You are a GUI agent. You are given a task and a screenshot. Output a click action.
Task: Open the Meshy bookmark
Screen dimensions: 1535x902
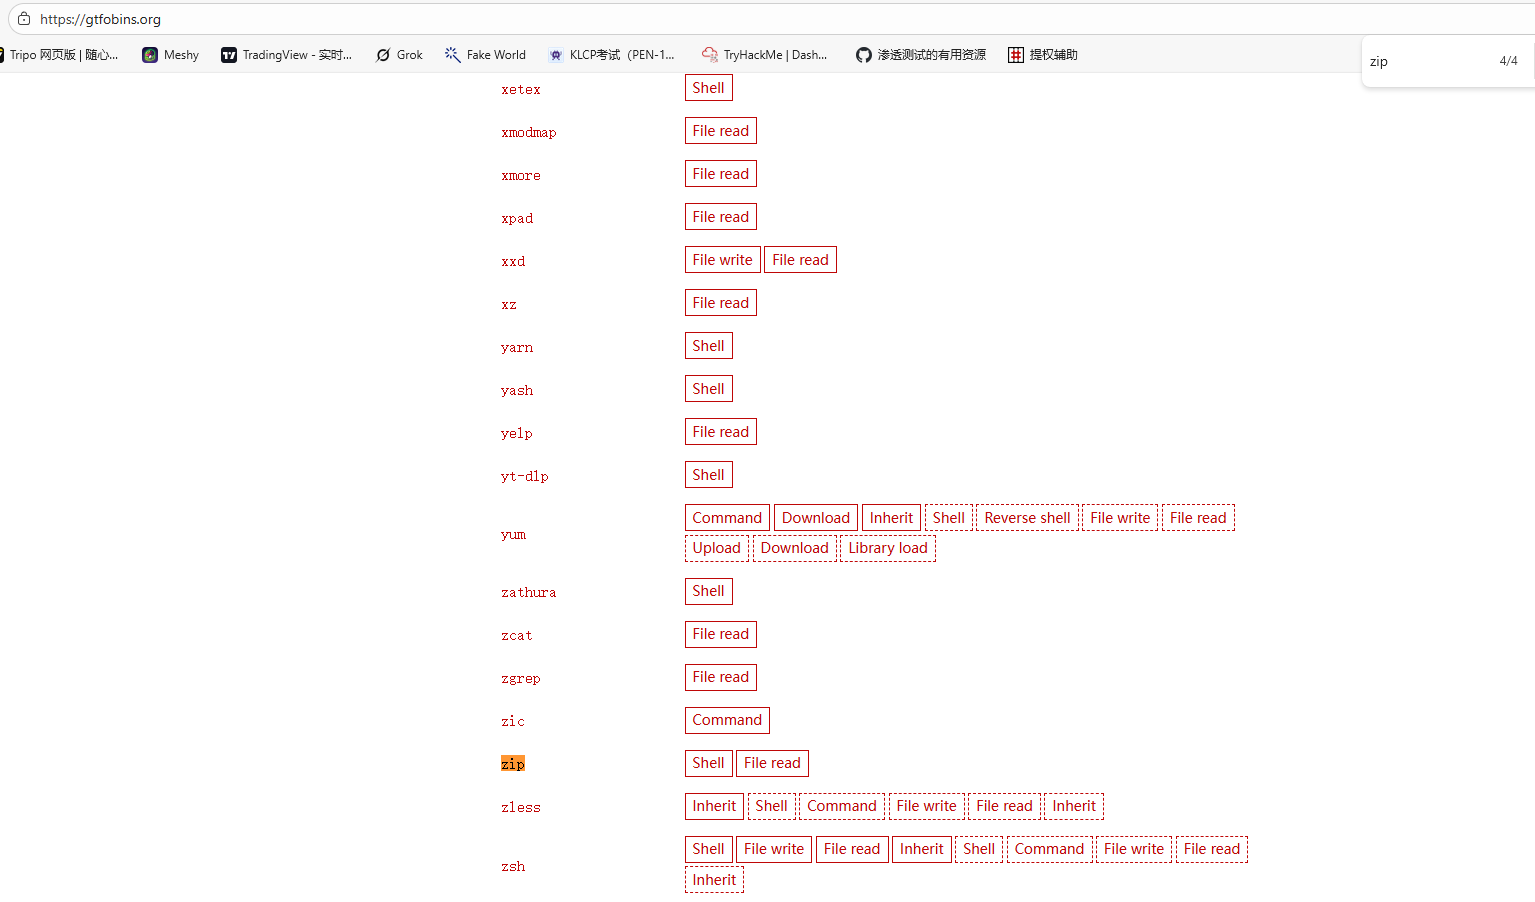[x=170, y=55]
